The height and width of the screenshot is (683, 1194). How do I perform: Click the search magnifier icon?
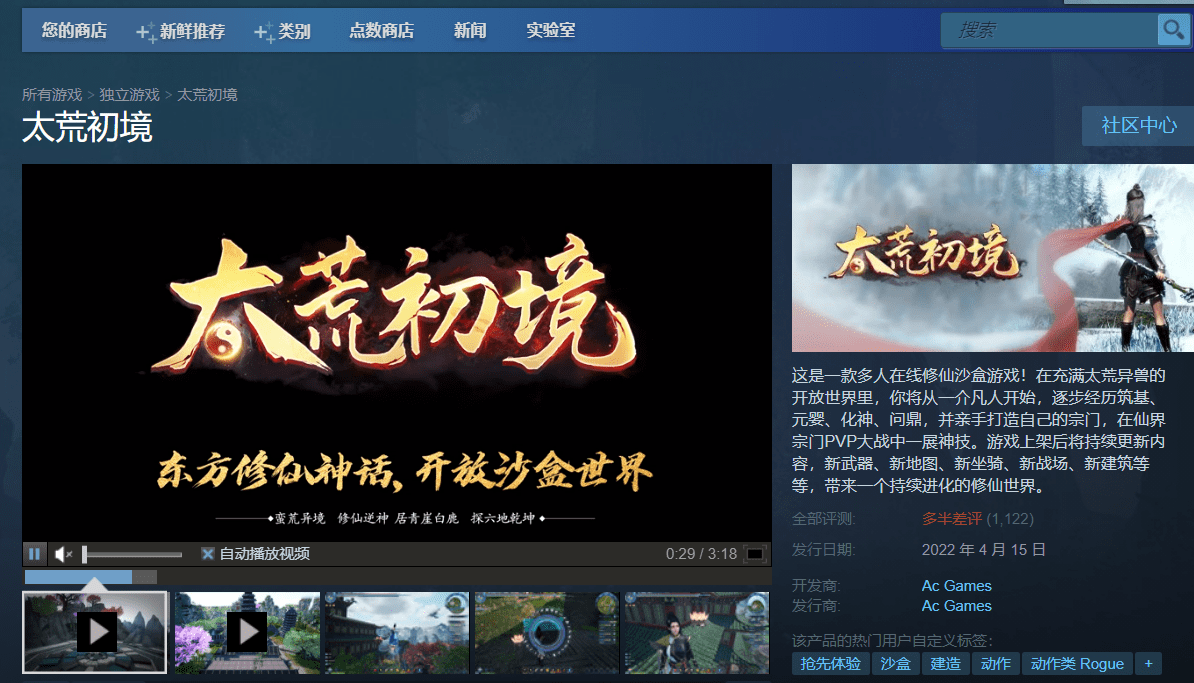coord(1173,30)
